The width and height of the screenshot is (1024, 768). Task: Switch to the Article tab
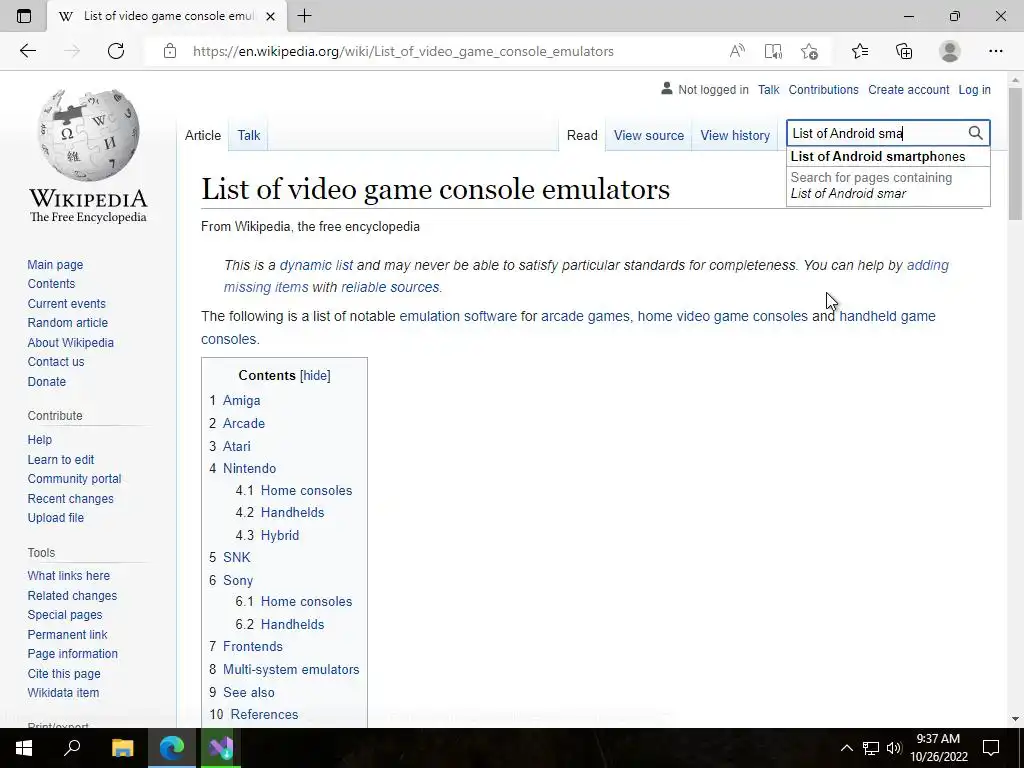point(202,135)
